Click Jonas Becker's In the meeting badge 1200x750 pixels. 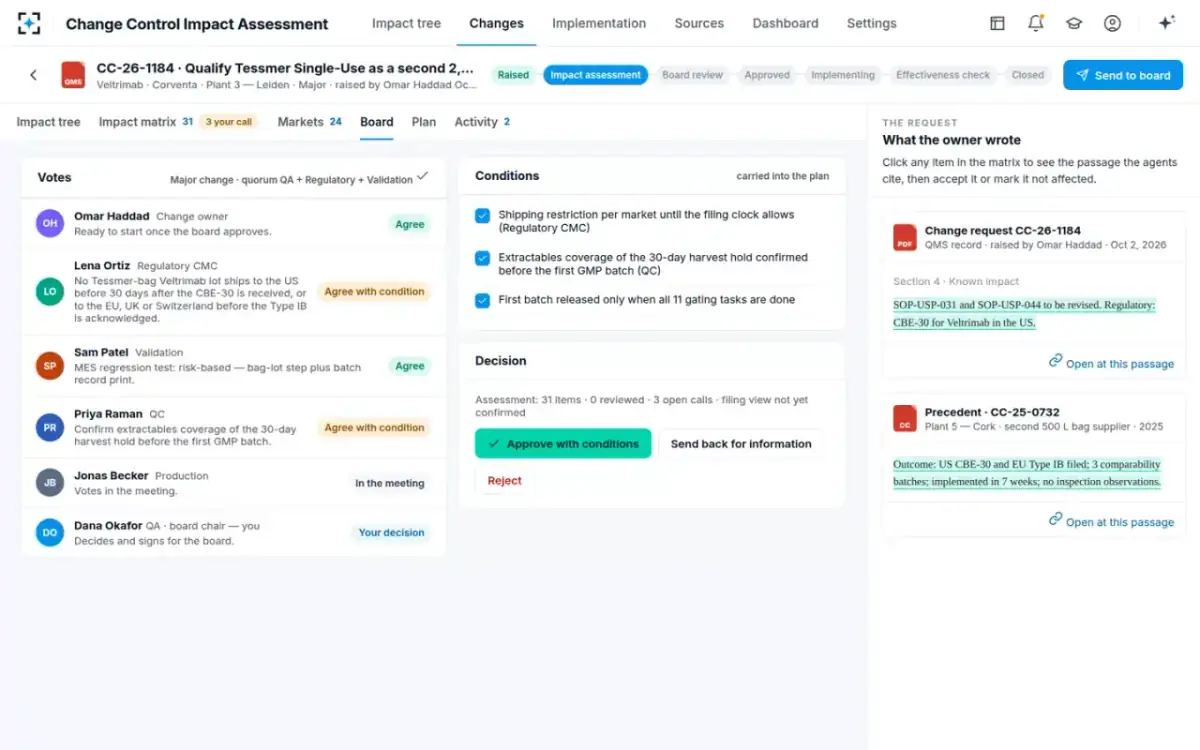point(390,483)
